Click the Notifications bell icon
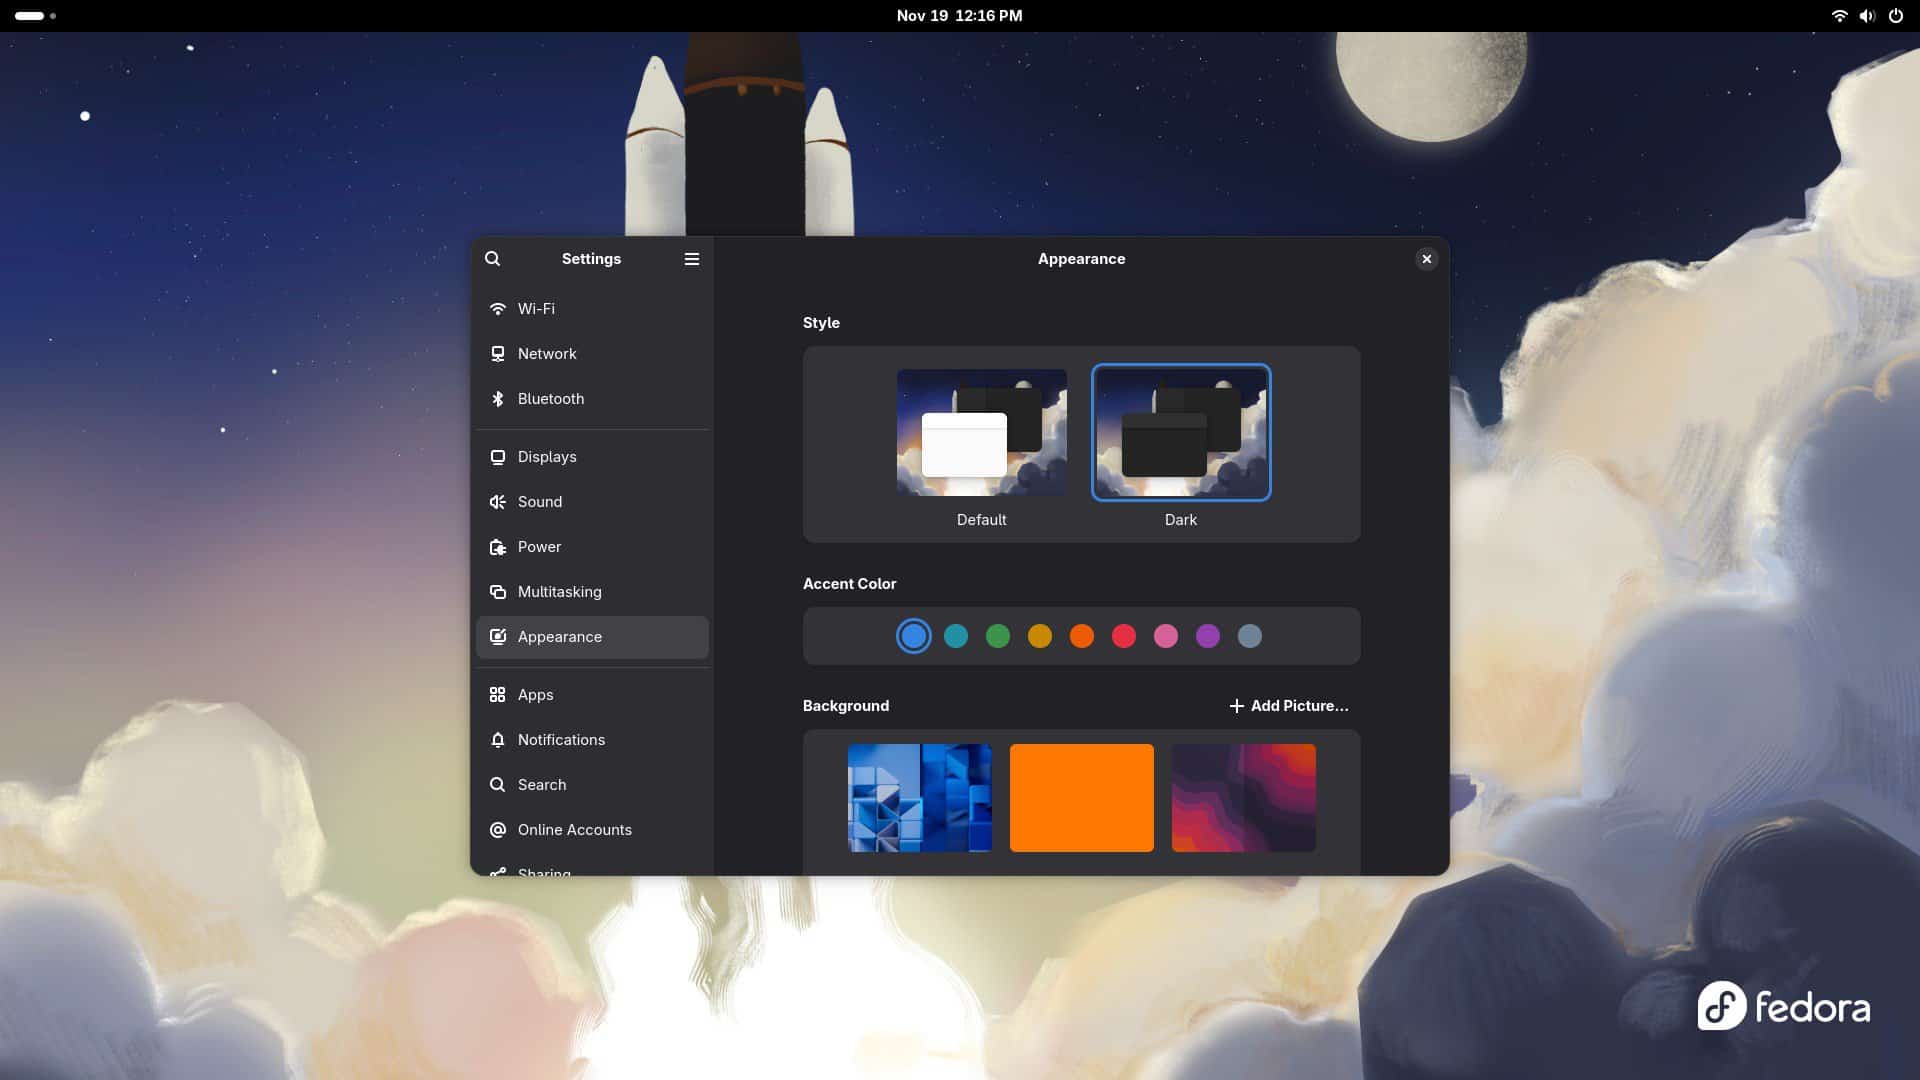The height and width of the screenshot is (1080, 1920). coord(497,740)
